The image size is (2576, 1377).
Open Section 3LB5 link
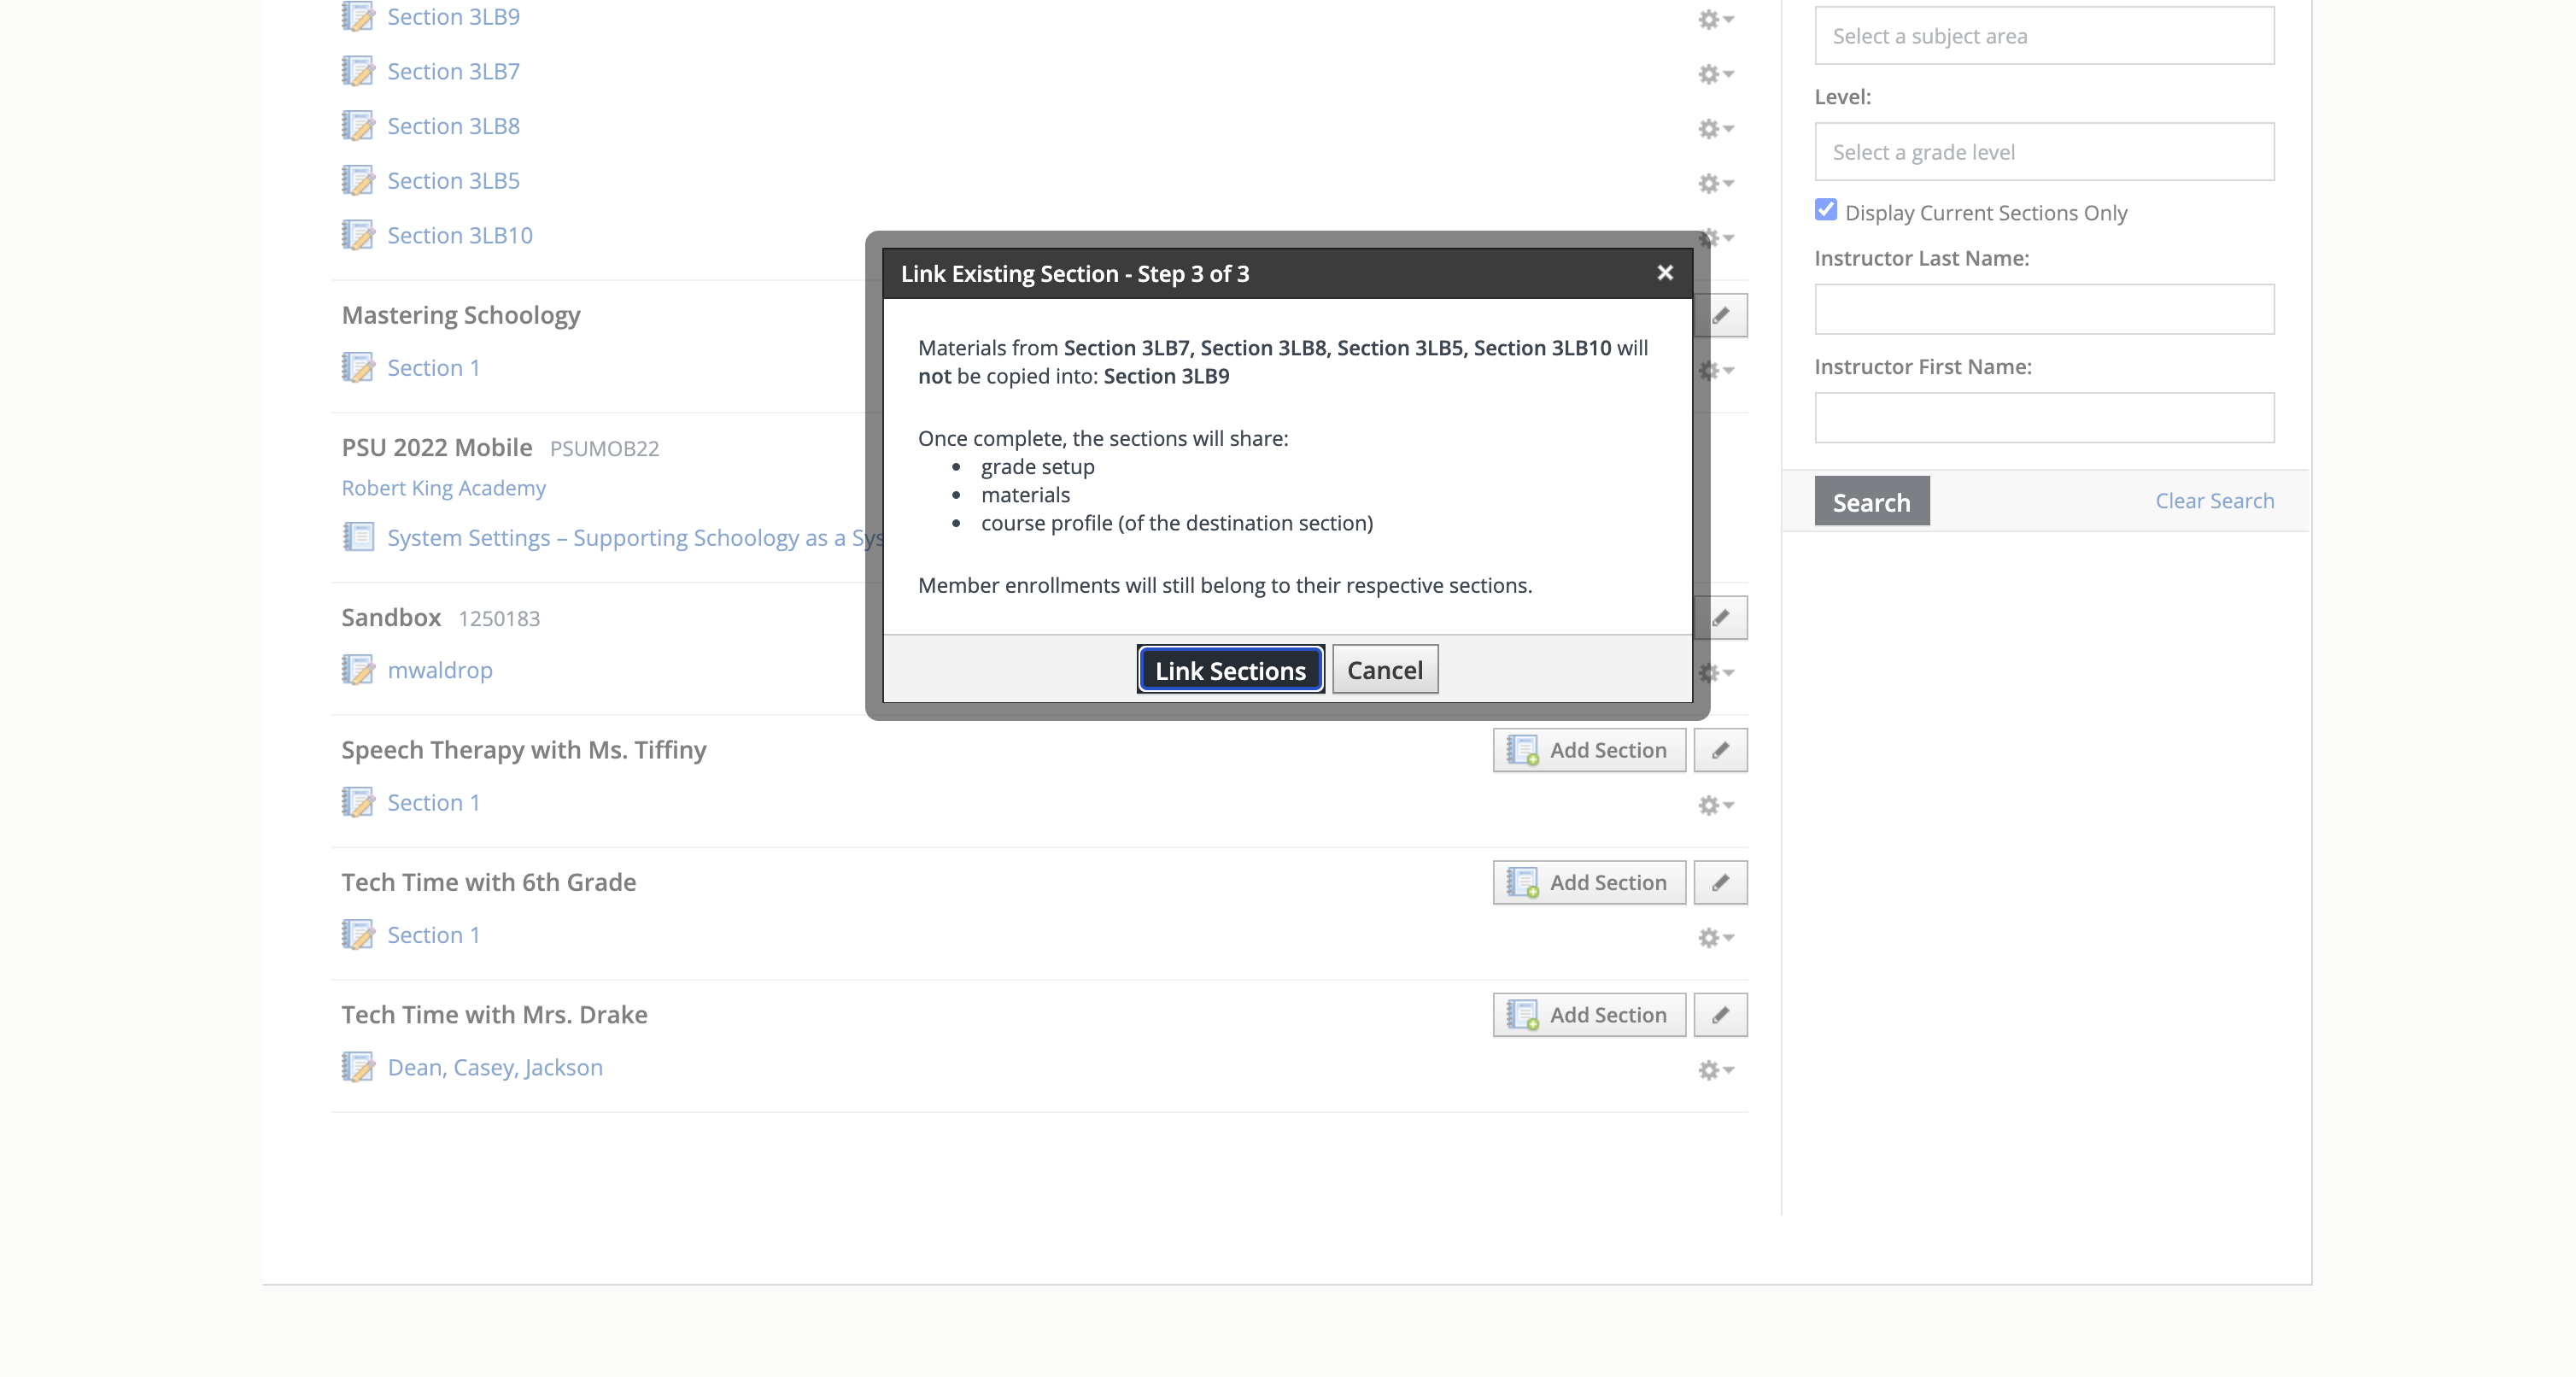pyautogui.click(x=453, y=180)
